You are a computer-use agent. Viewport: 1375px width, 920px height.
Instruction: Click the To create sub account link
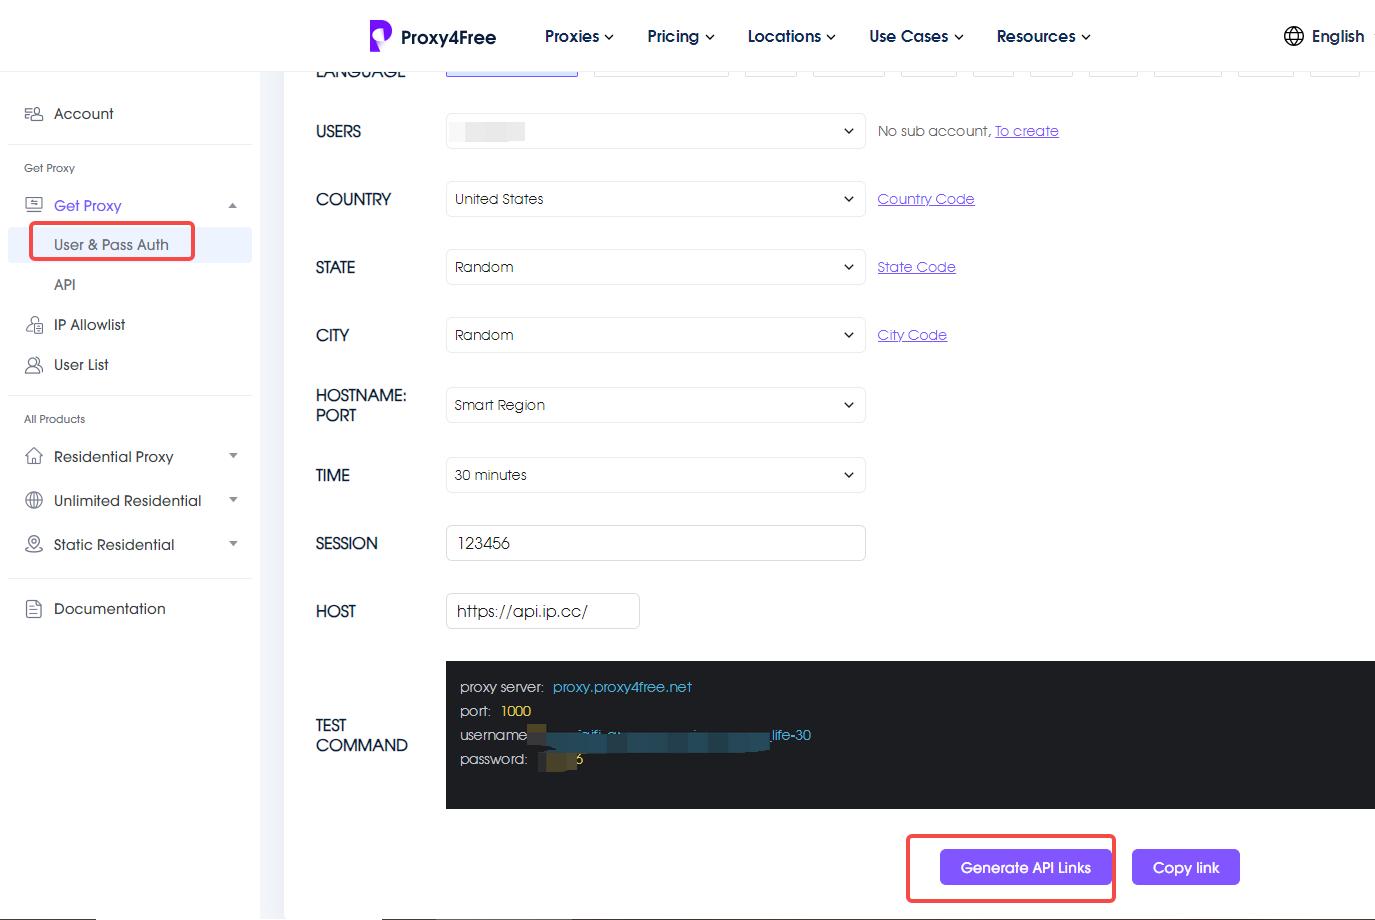pos(1026,131)
